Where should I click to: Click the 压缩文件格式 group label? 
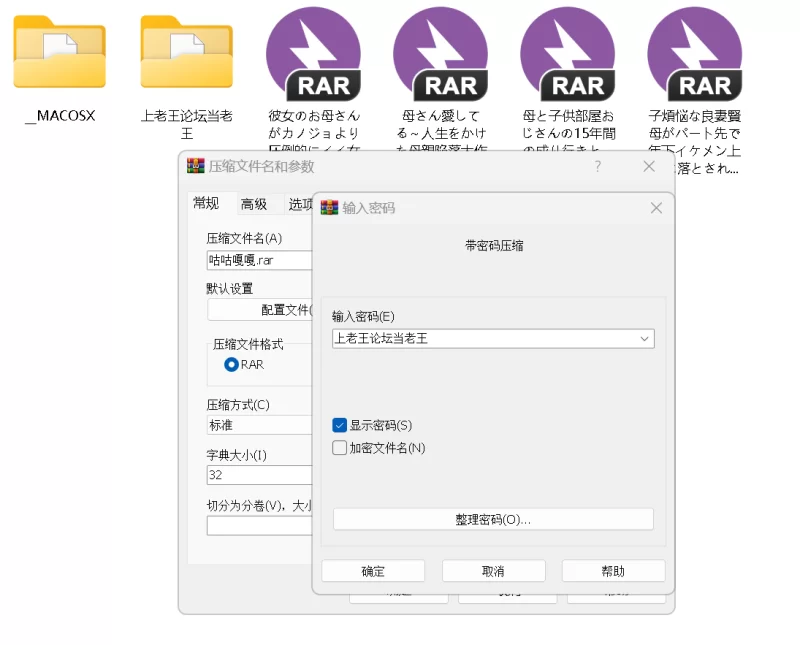(x=248, y=344)
